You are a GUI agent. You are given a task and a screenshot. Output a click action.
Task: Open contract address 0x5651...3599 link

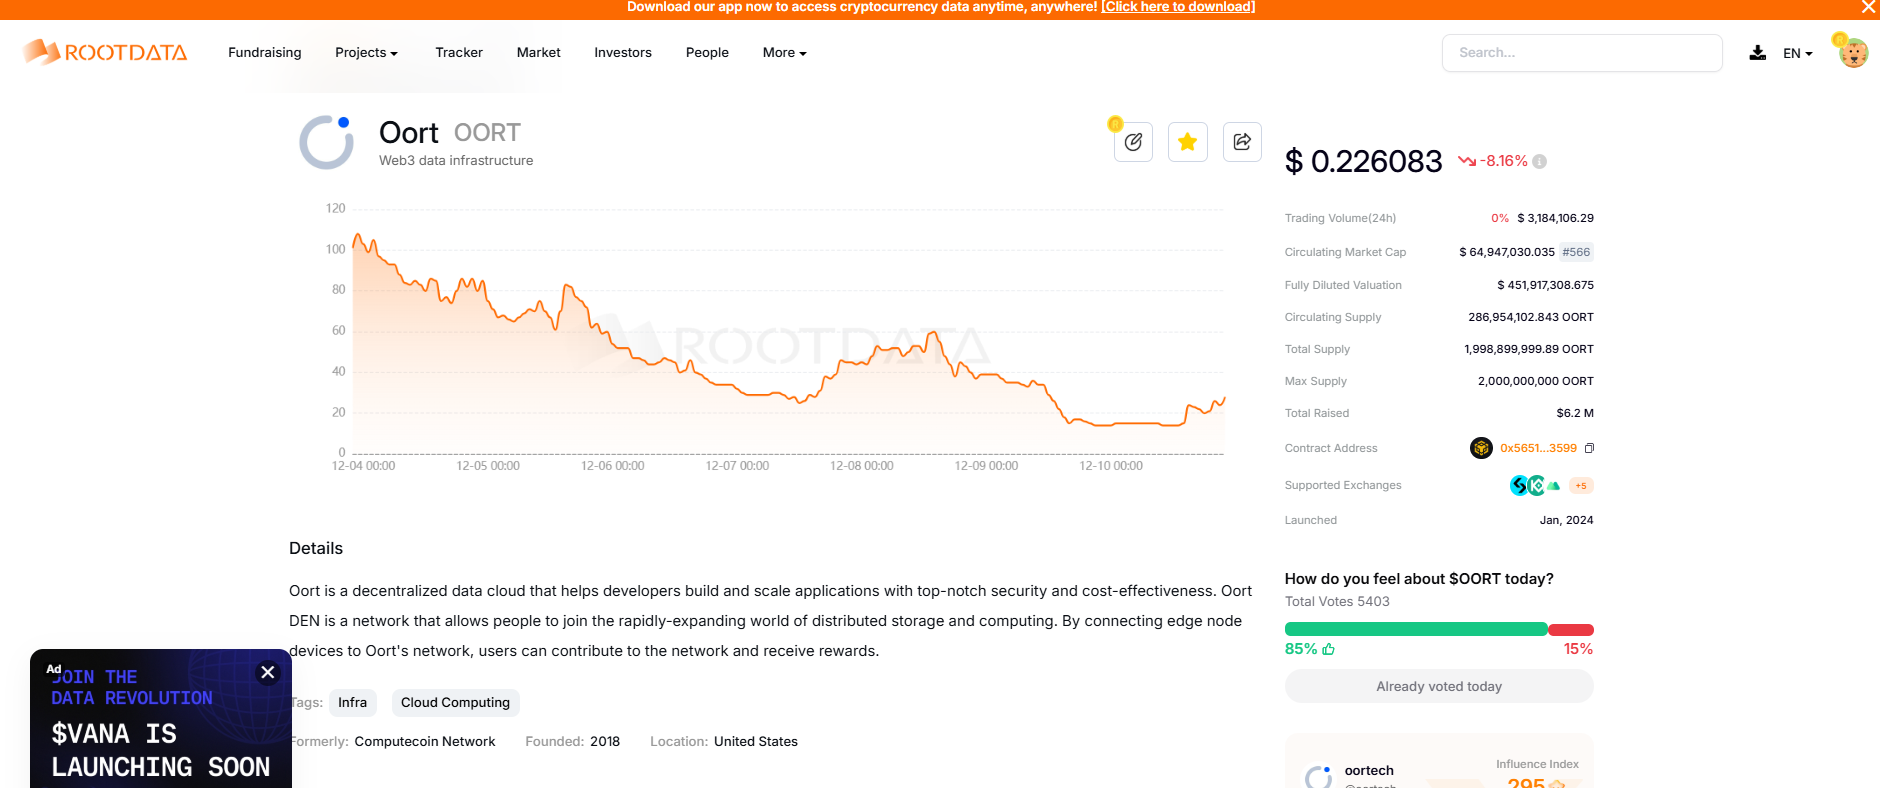click(1538, 448)
